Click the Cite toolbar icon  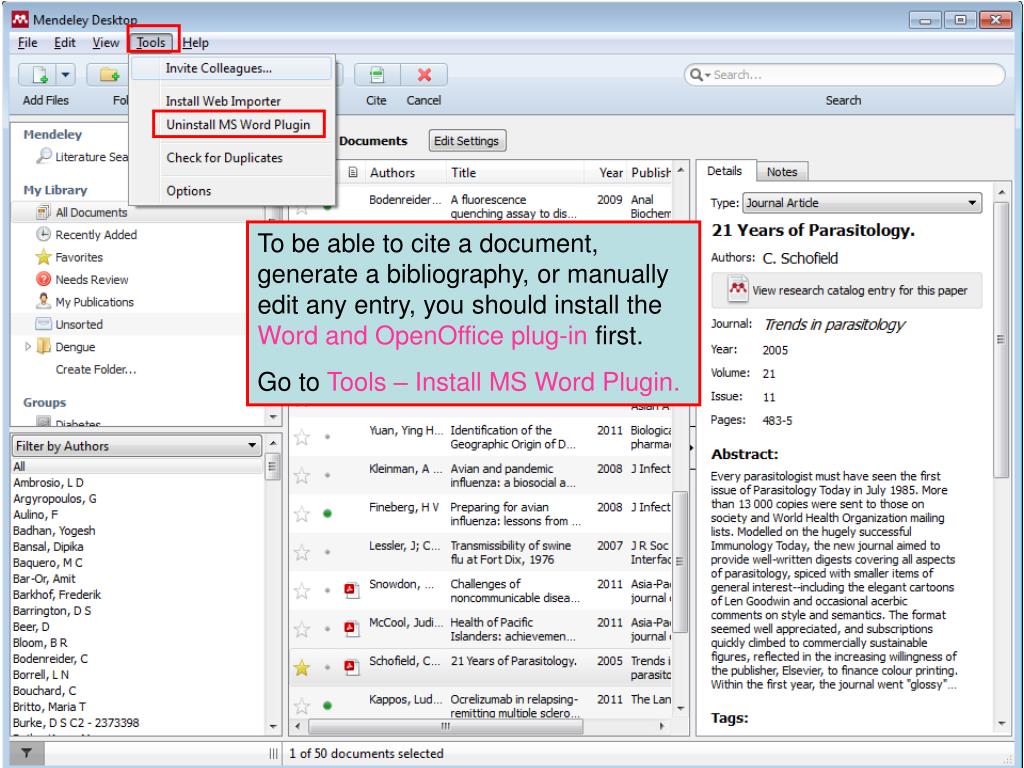(377, 75)
